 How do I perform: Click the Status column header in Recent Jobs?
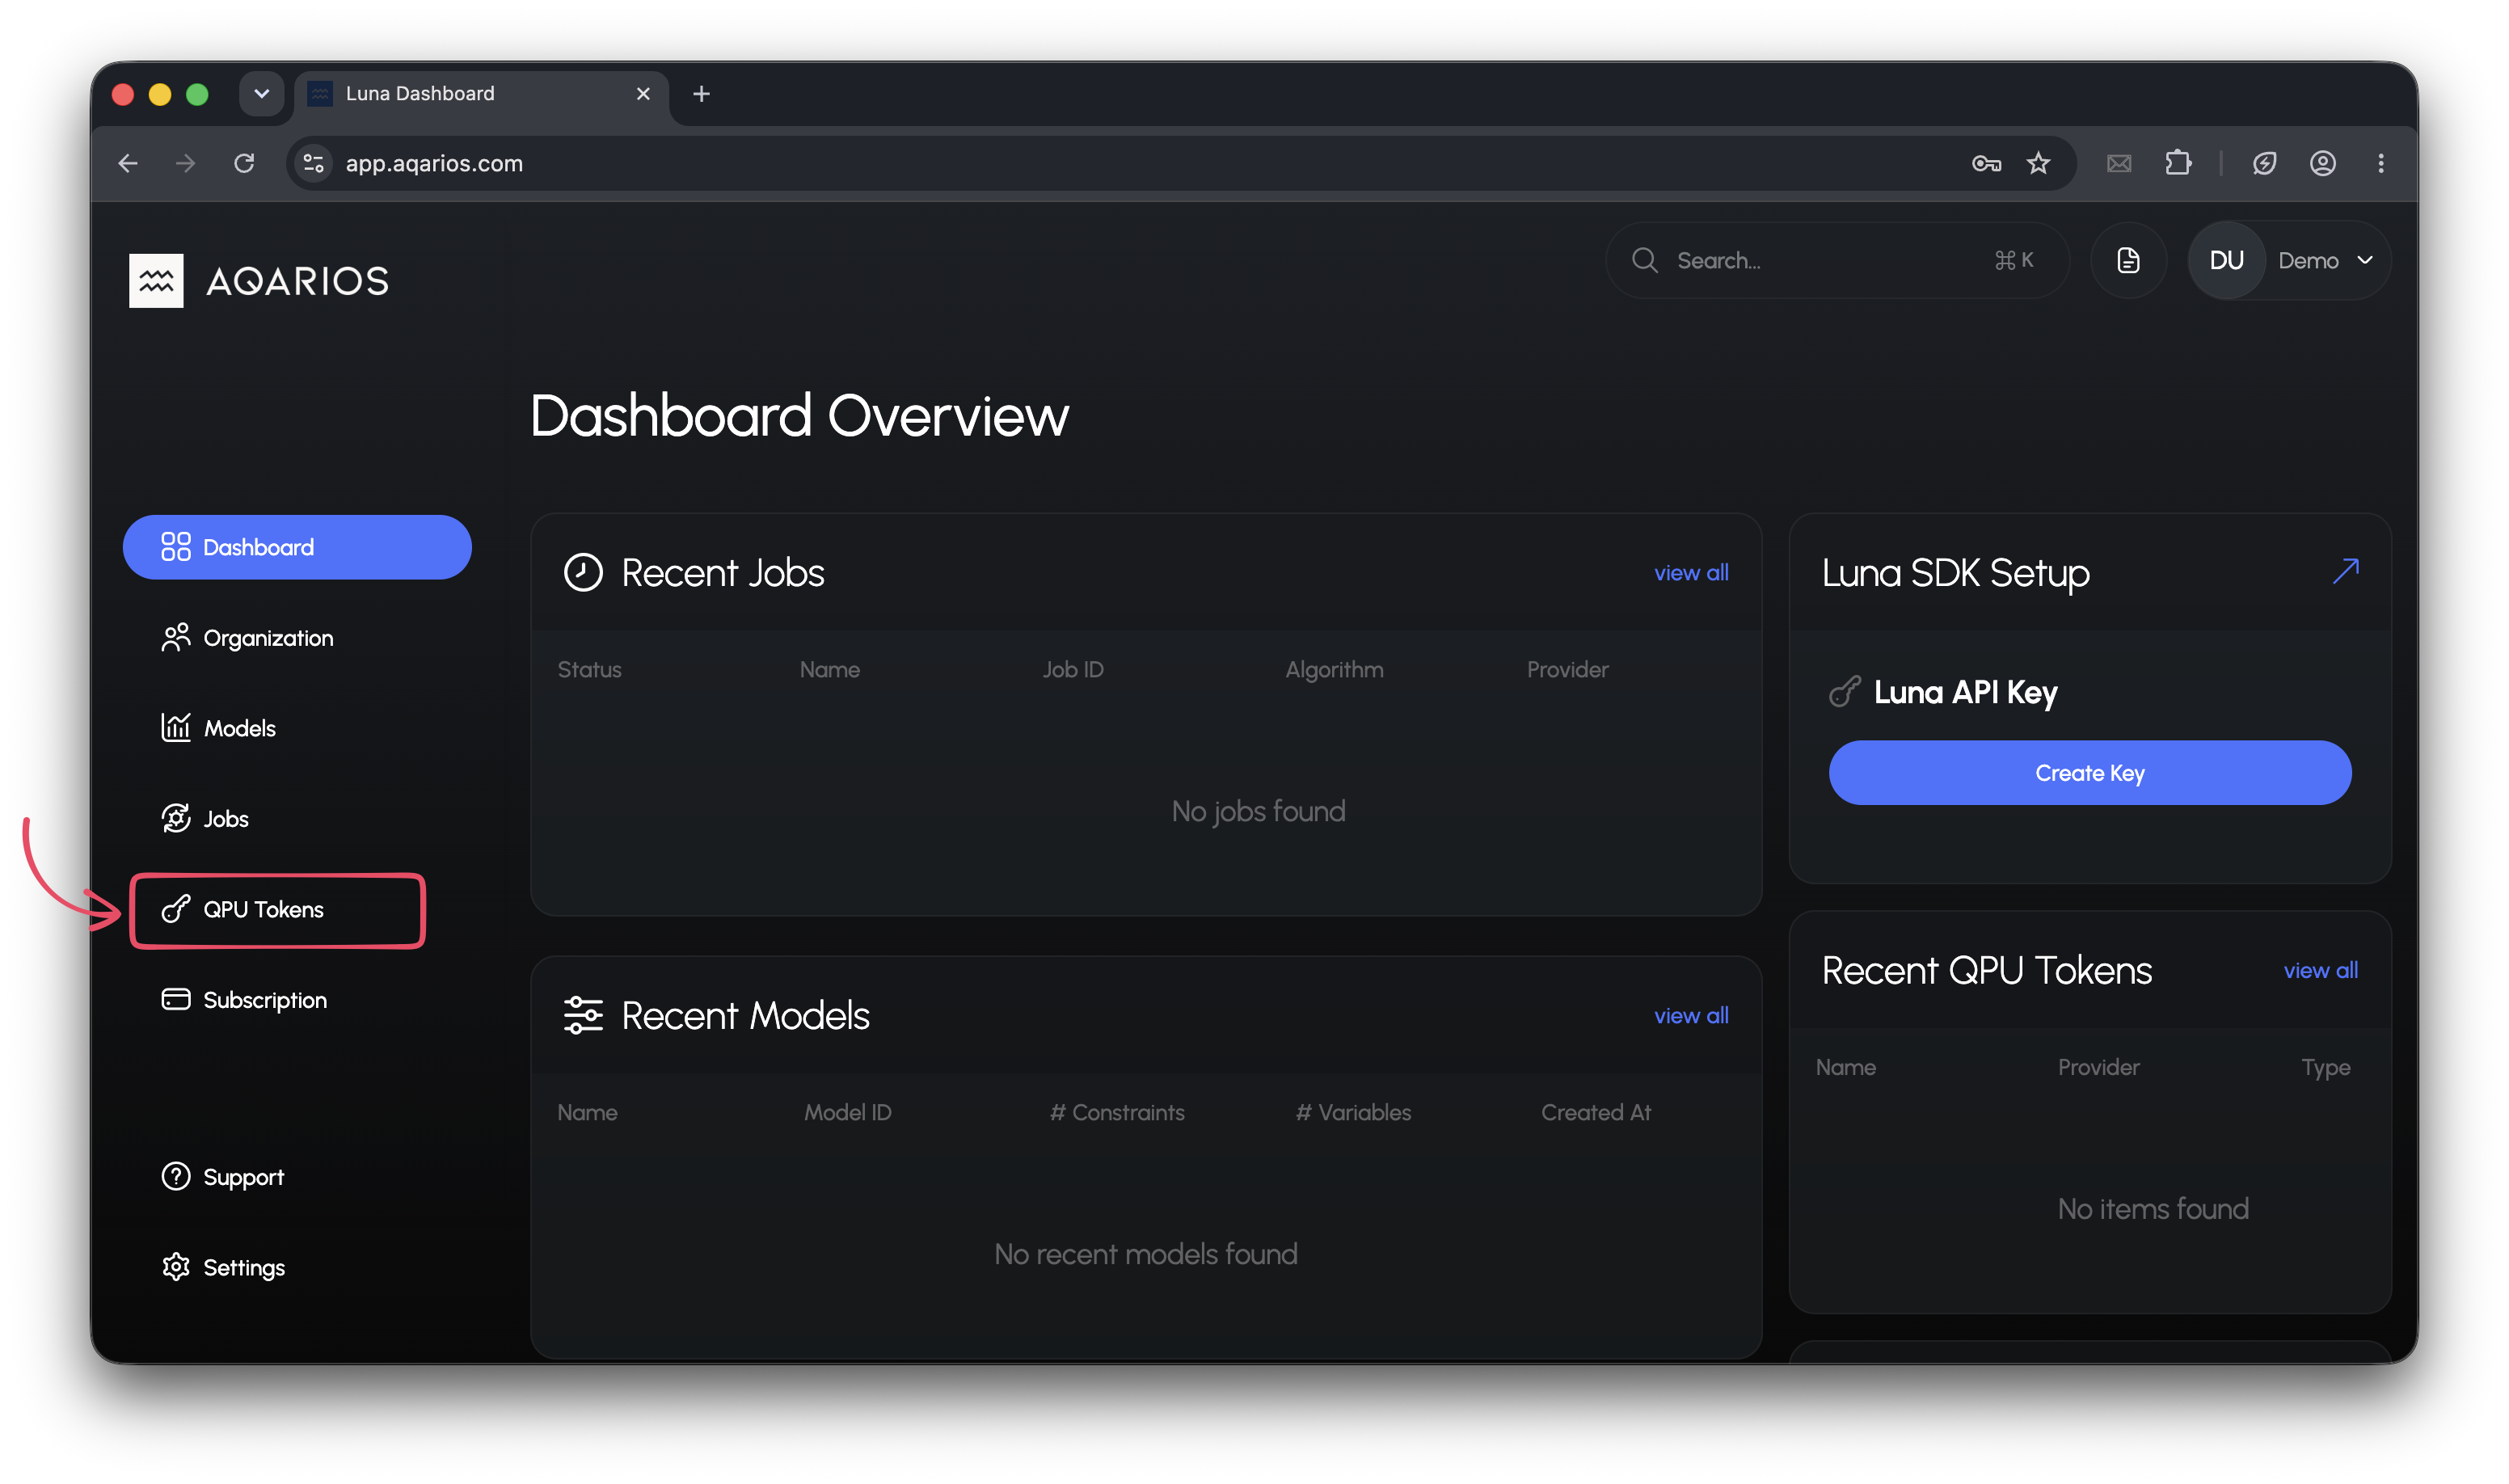click(589, 670)
